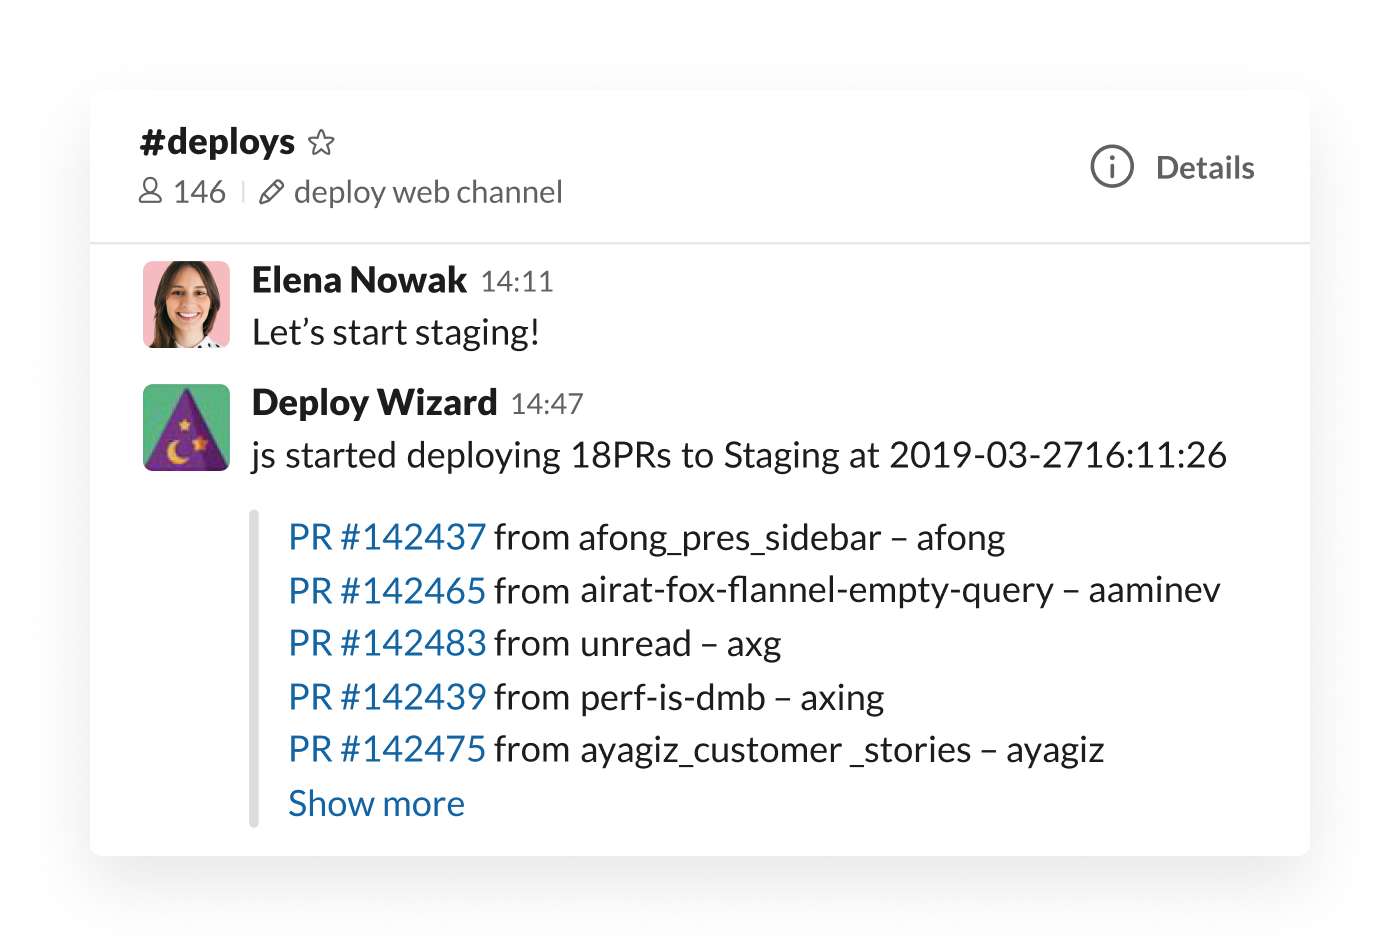Click the message 'Let's start staging!'
Viewport: 1400px width, 944px height.
pyautogui.click(x=396, y=333)
